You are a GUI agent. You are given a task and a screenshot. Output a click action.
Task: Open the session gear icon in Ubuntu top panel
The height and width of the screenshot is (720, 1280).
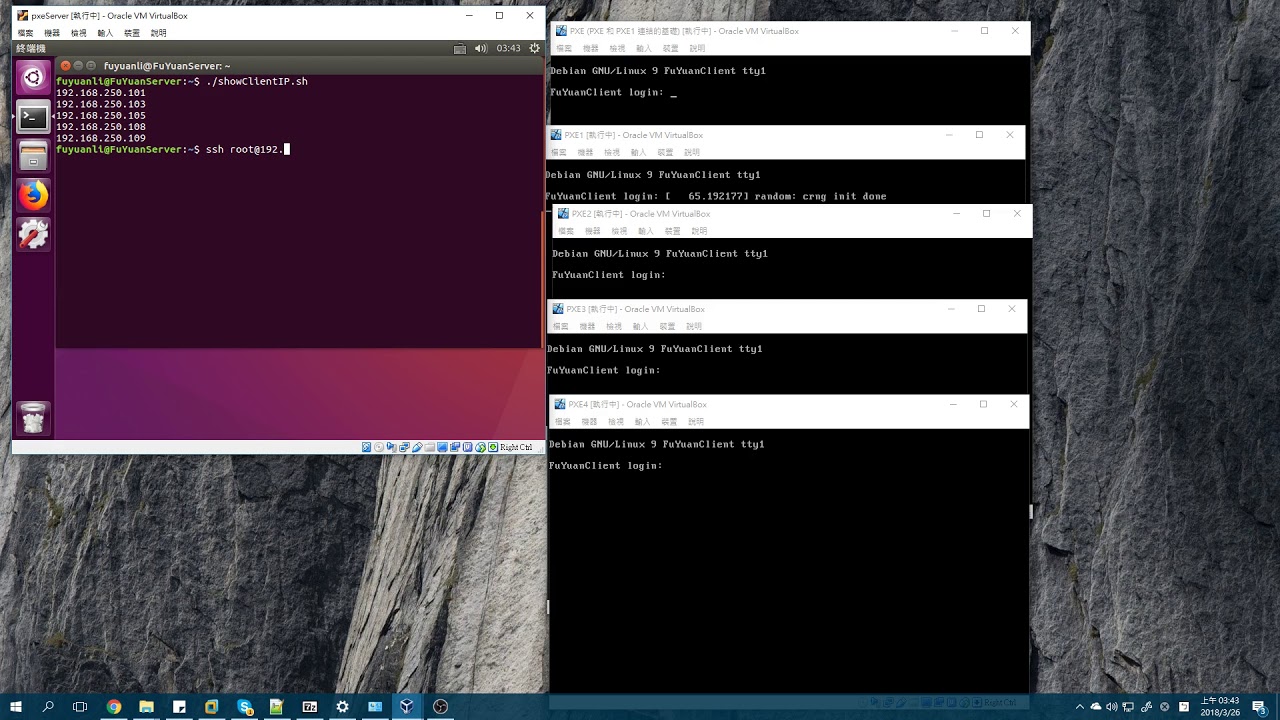pos(535,48)
